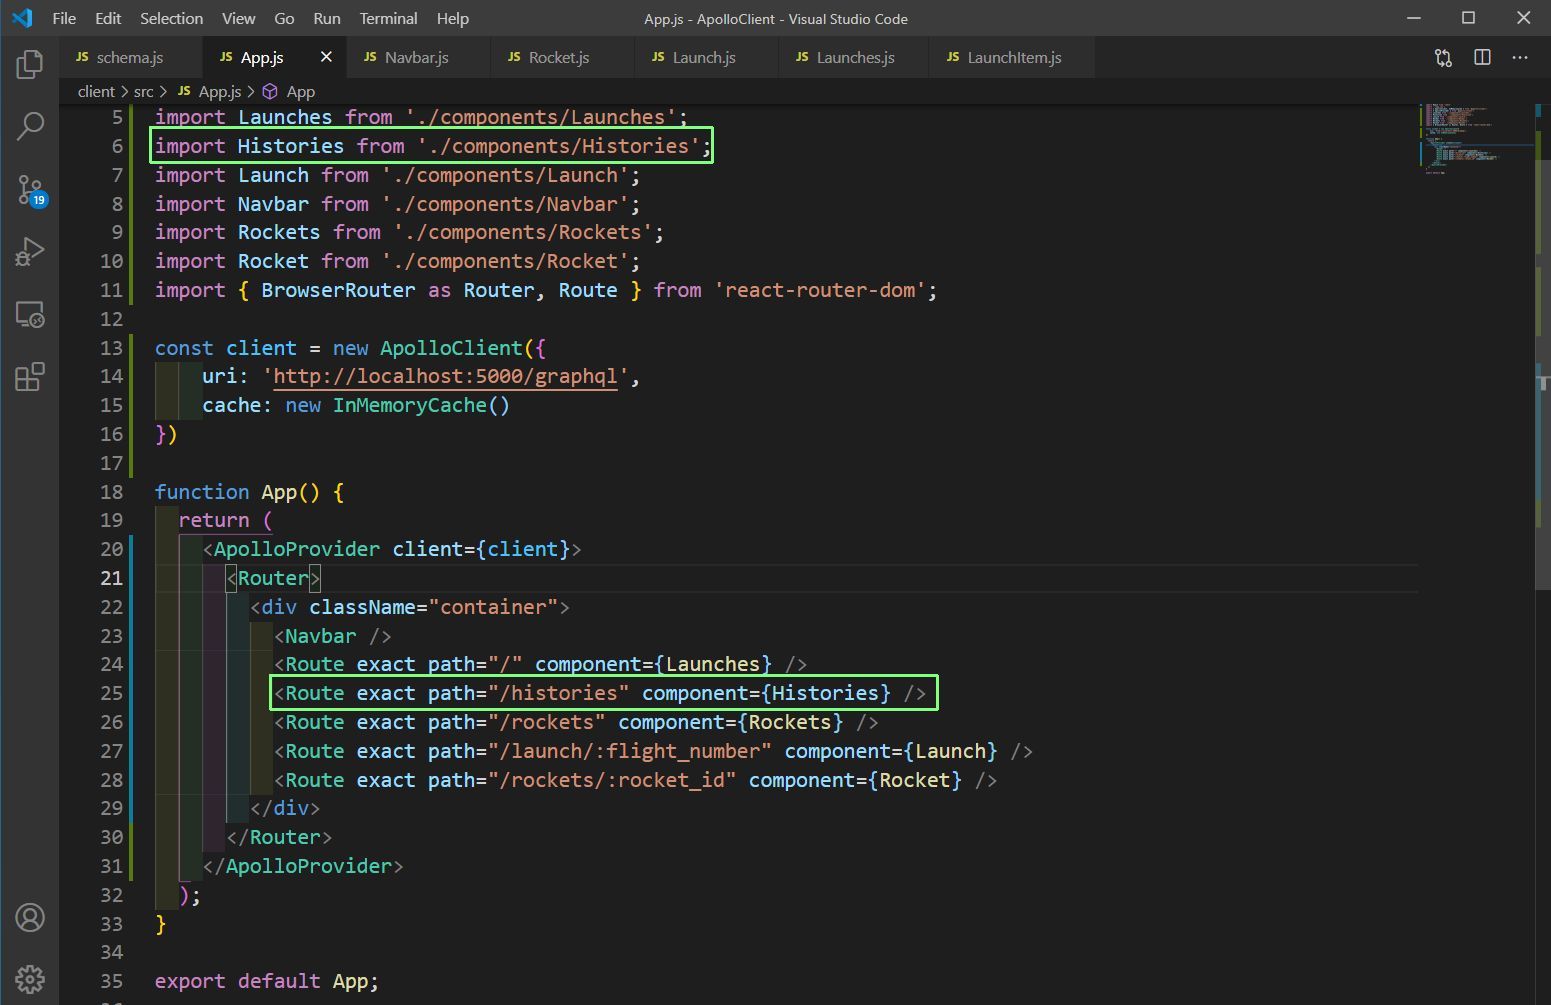Click the 'react-router-dom' string
Image resolution: width=1551 pixels, height=1005 pixels.
click(820, 290)
